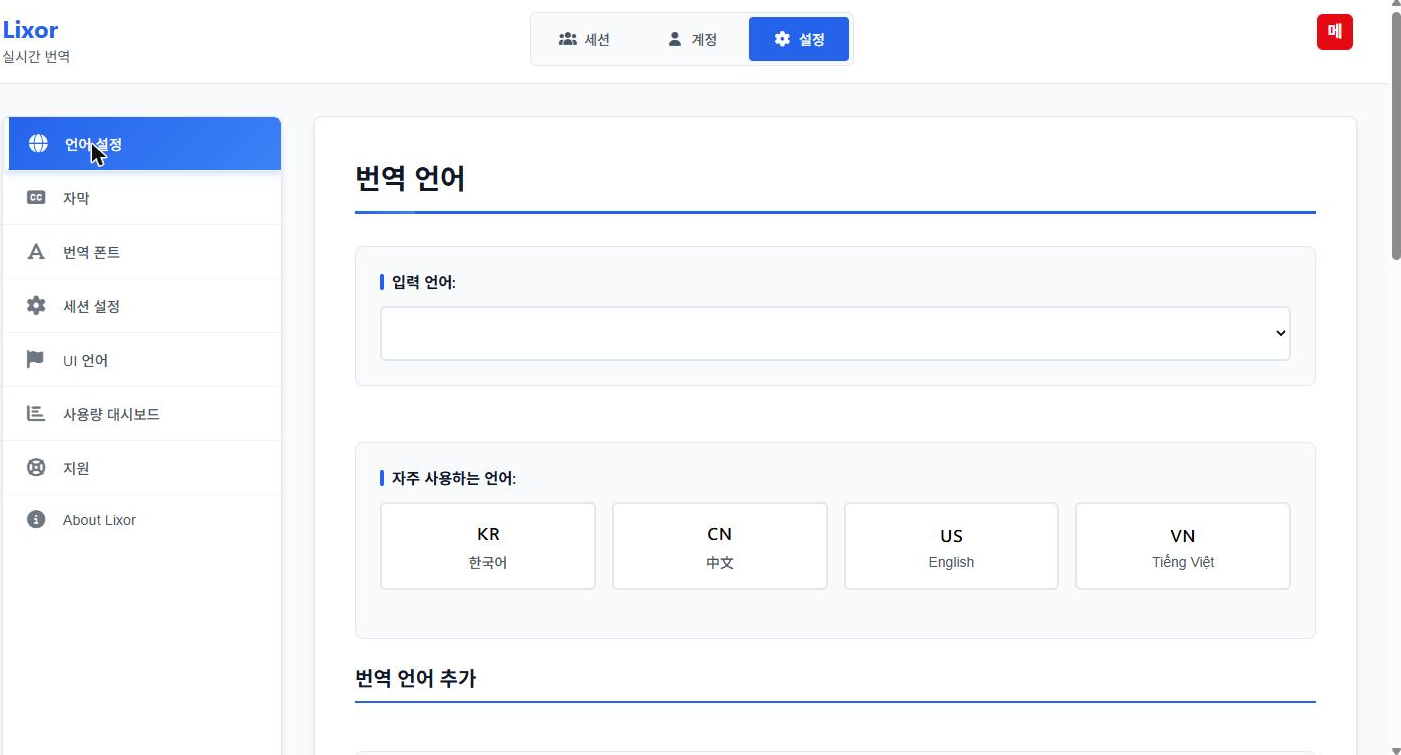Viewport: 1401px width, 755px height.
Task: Switch to the 세션 tab
Action: 584,39
